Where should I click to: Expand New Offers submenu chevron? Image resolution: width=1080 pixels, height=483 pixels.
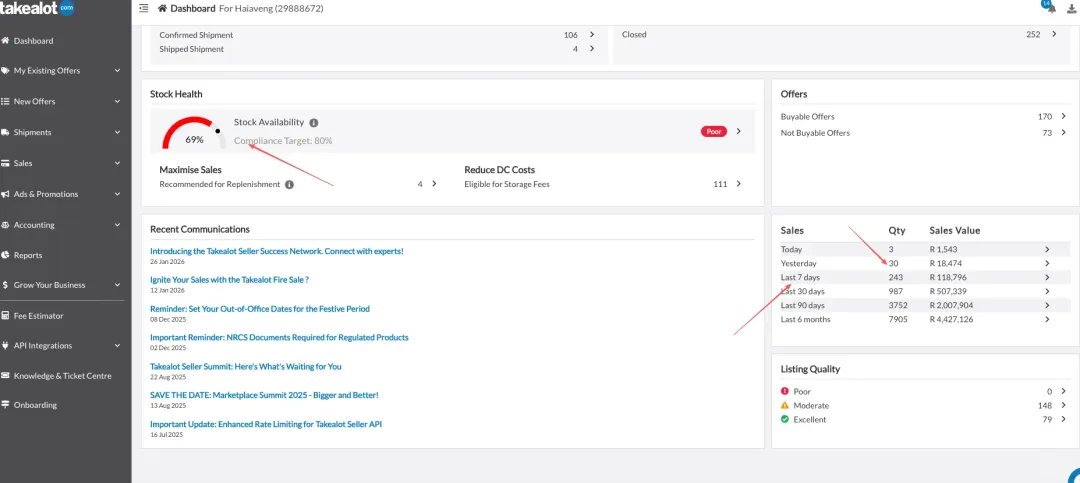click(x=118, y=101)
